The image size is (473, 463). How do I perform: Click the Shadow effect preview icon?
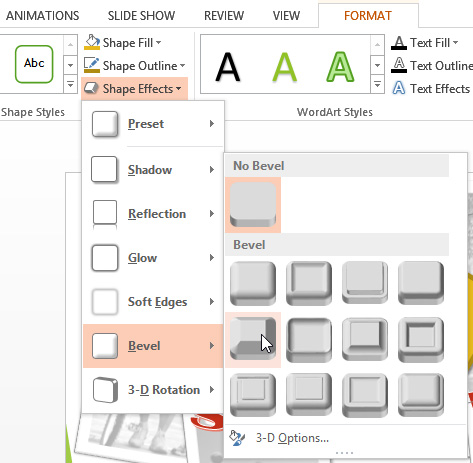(x=104, y=170)
